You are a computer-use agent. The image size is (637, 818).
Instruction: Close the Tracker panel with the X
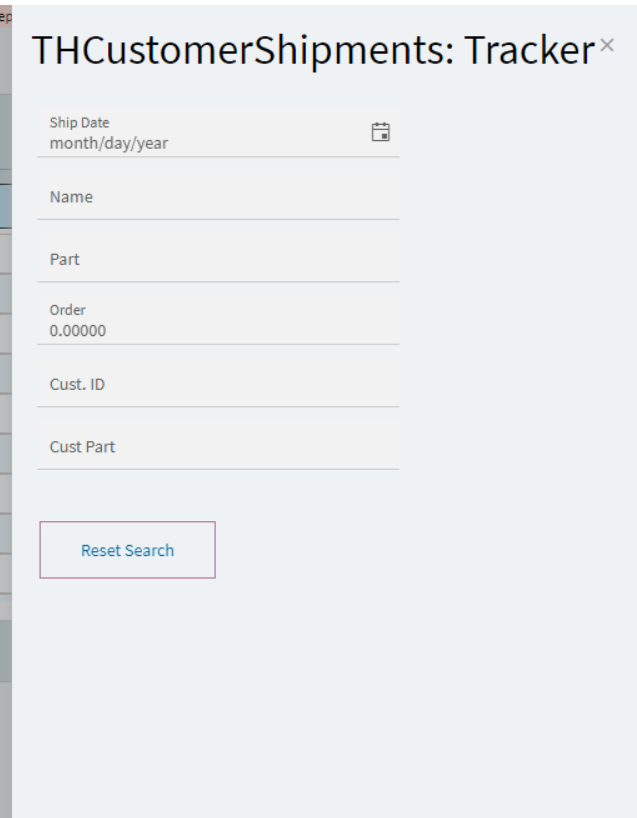607,45
